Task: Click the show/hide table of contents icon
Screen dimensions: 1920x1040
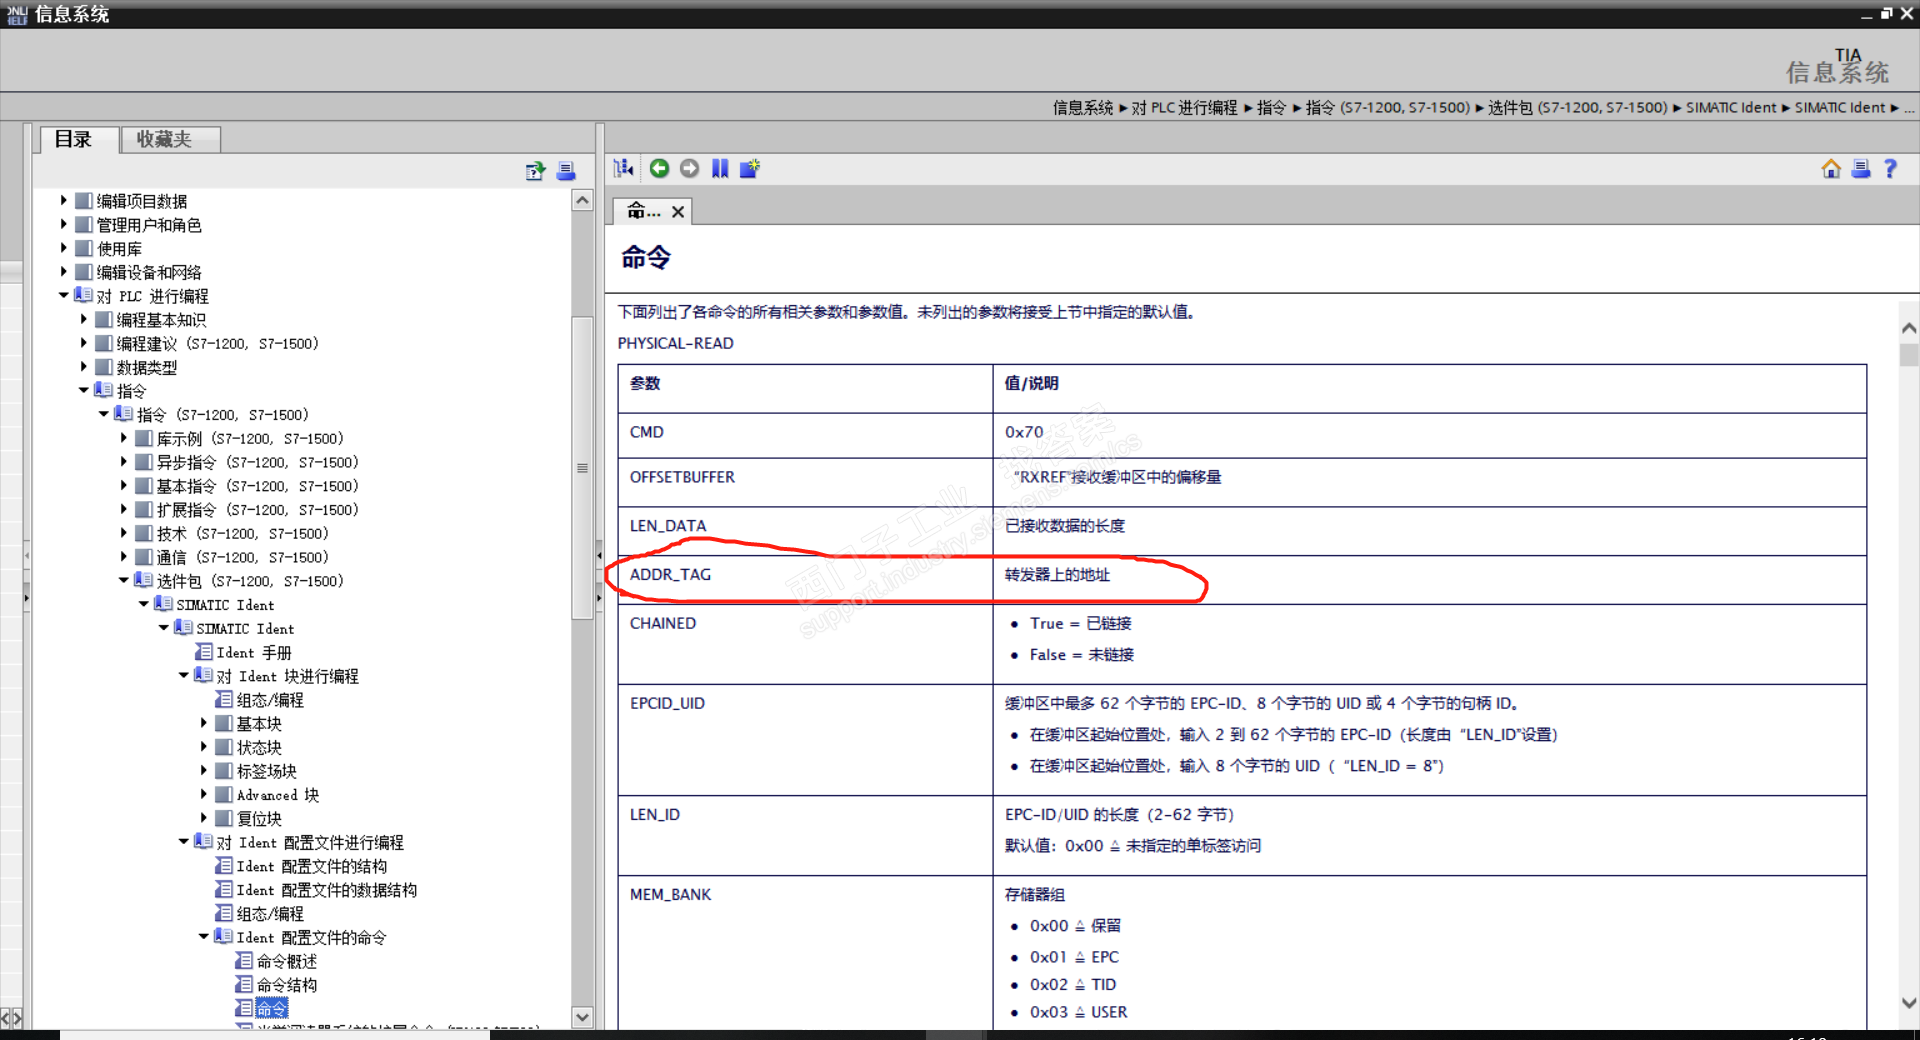Action: coord(624,168)
